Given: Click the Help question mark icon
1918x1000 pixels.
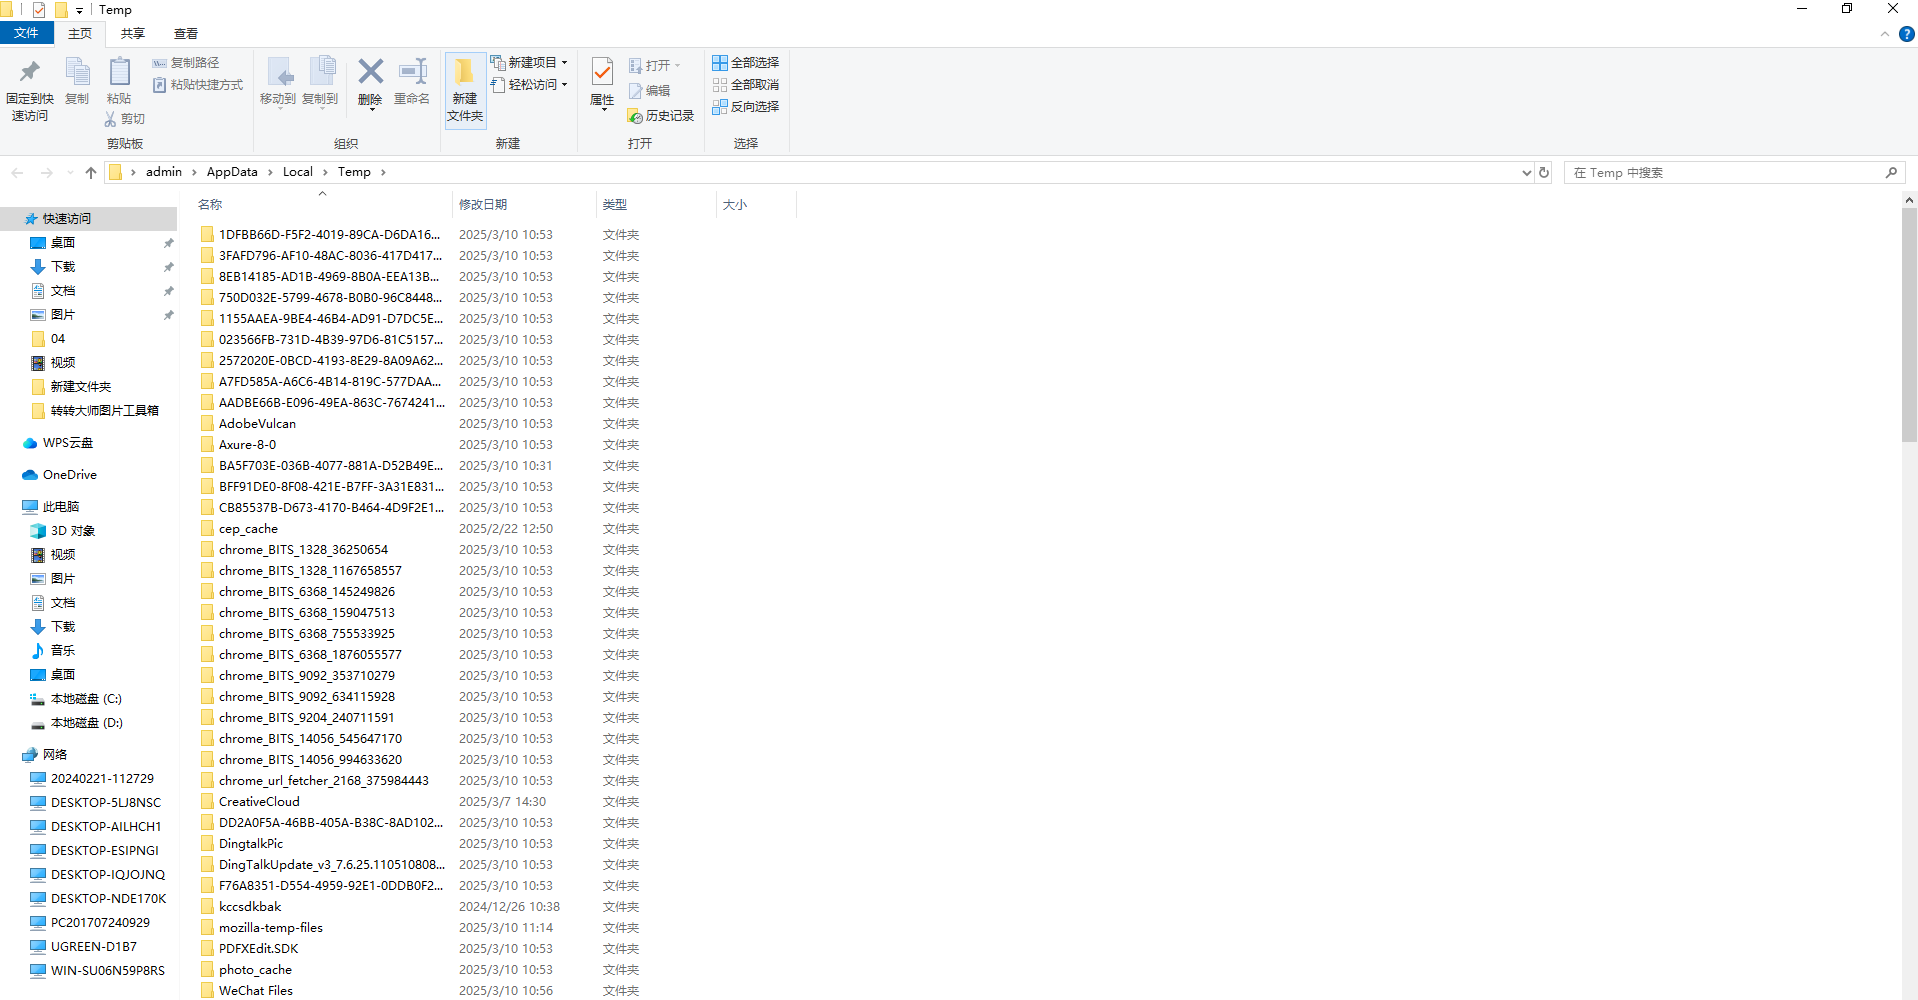Looking at the screenshot, I should click(x=1906, y=34).
